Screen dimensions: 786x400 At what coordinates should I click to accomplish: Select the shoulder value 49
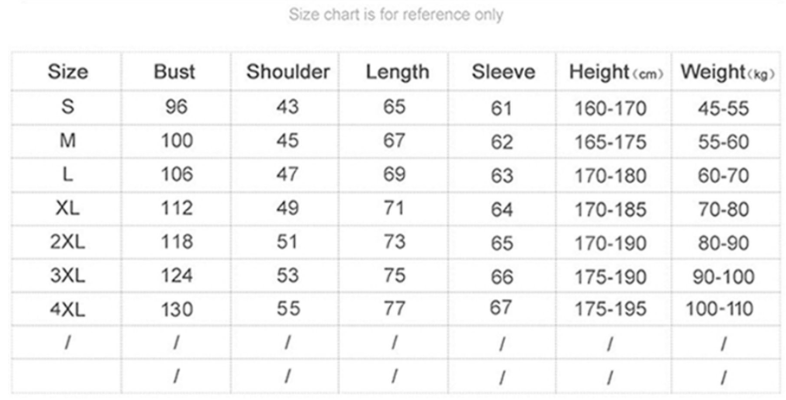pyautogui.click(x=287, y=208)
